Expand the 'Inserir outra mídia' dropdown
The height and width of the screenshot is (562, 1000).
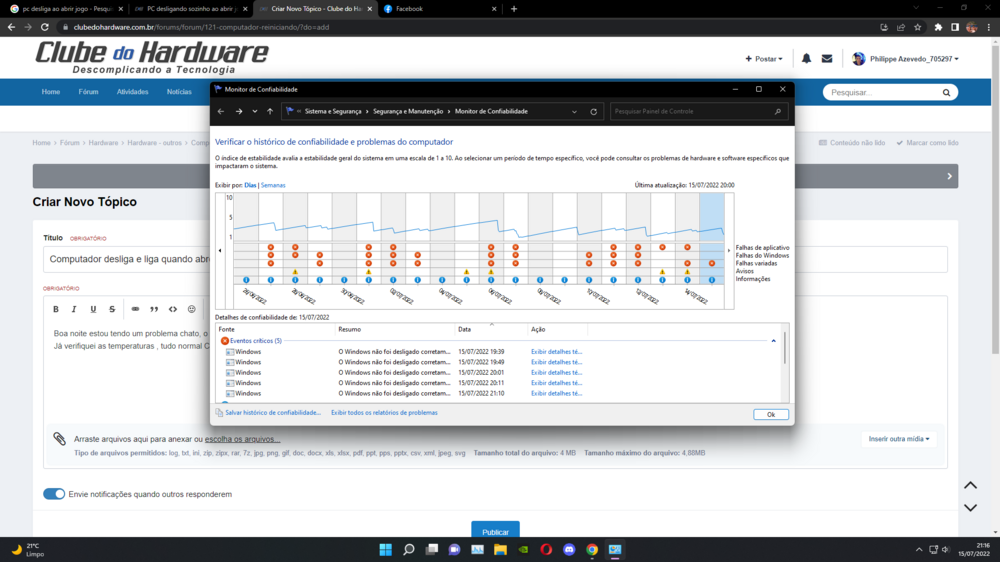(x=899, y=439)
